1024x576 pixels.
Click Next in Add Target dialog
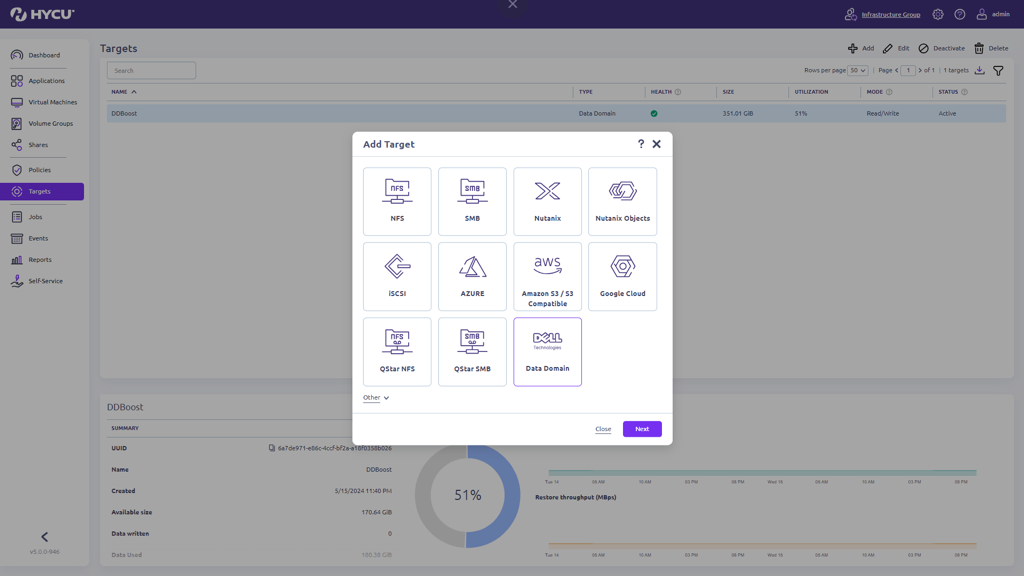(x=642, y=429)
